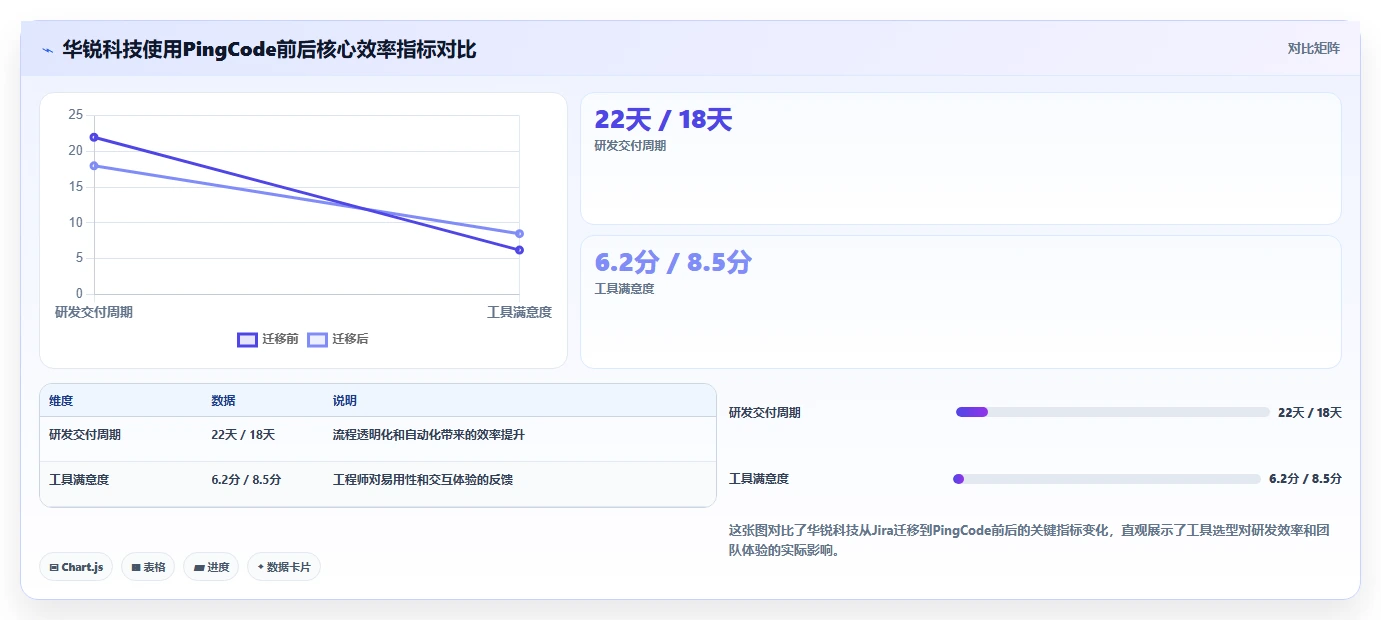The height and width of the screenshot is (620, 1381).
Task: Click the 工具满意度 progress bar
Action: coord(1107,479)
